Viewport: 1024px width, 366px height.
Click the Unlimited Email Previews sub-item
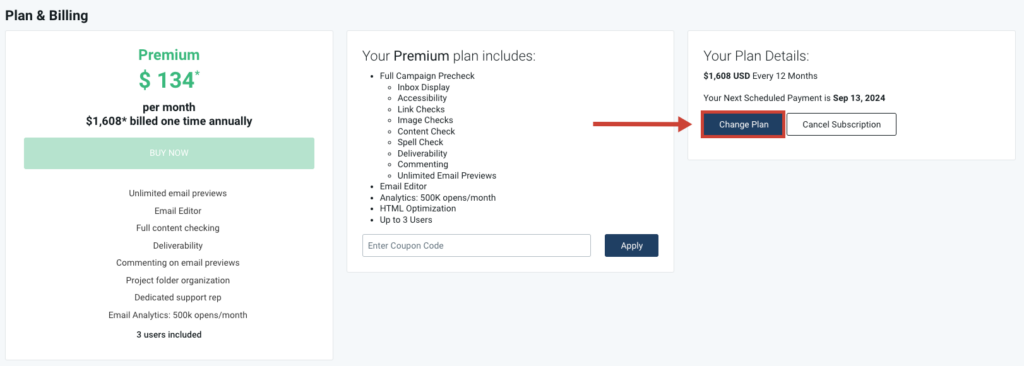[447, 175]
